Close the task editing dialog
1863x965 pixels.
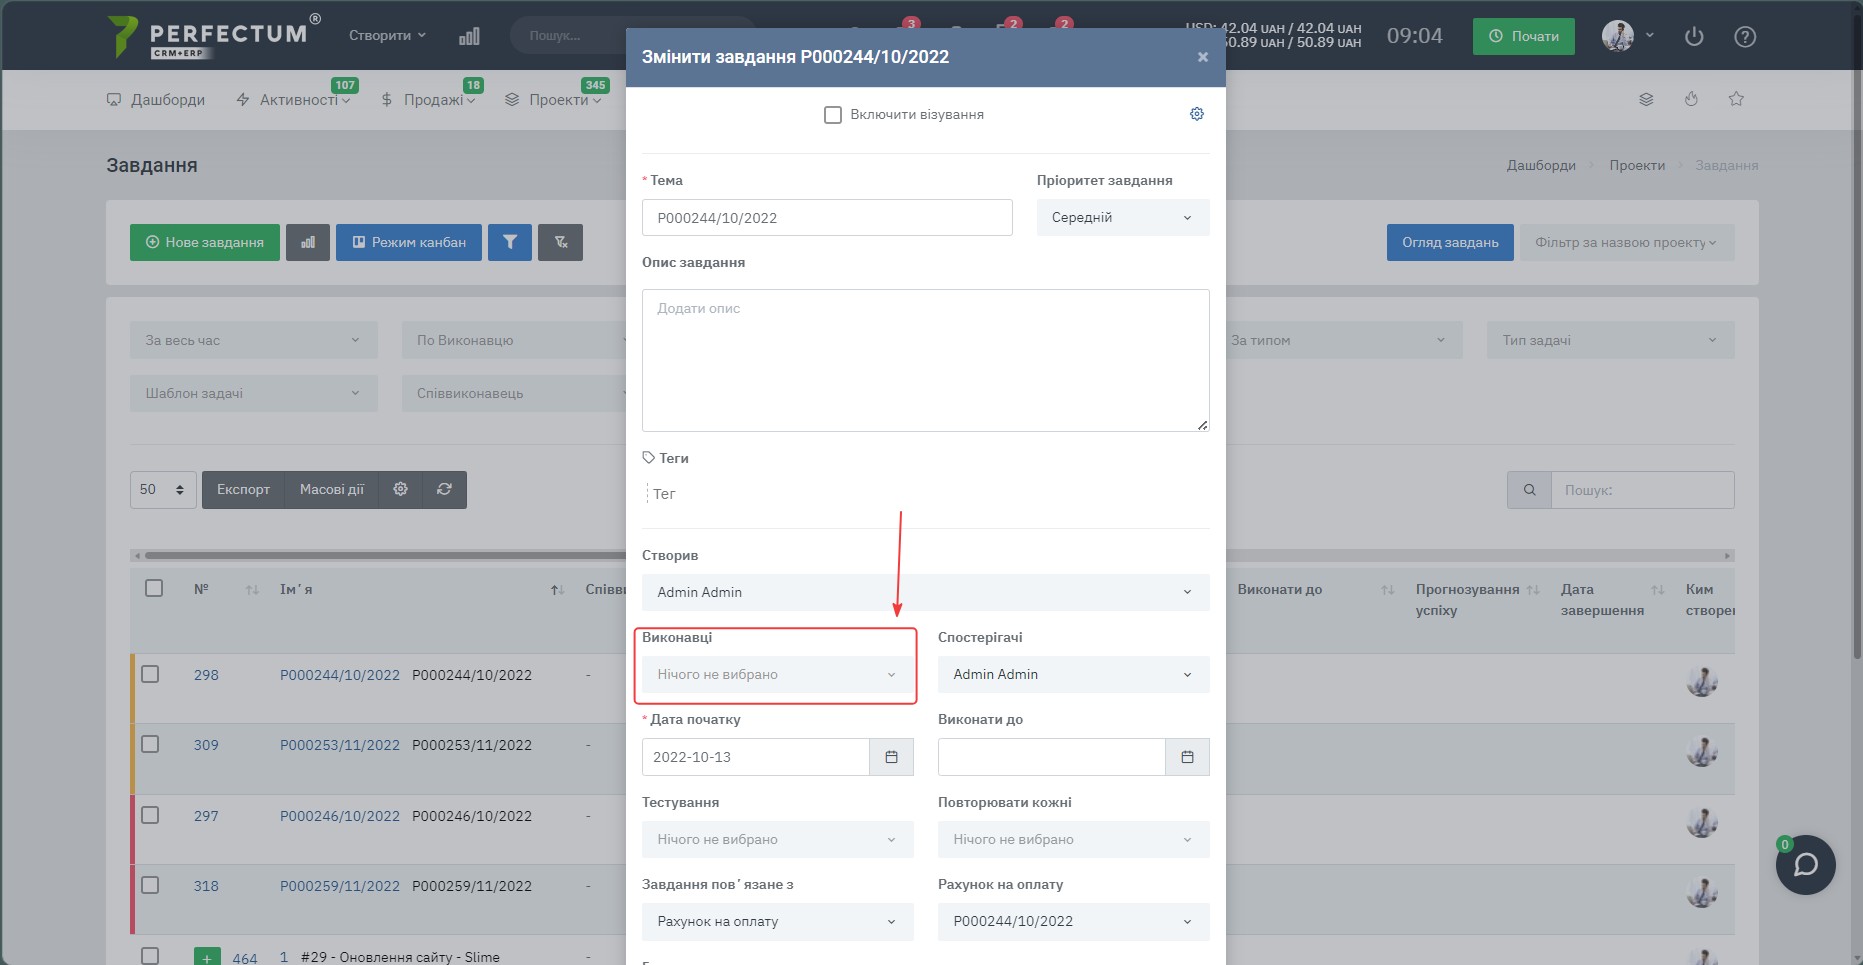pos(1203,57)
